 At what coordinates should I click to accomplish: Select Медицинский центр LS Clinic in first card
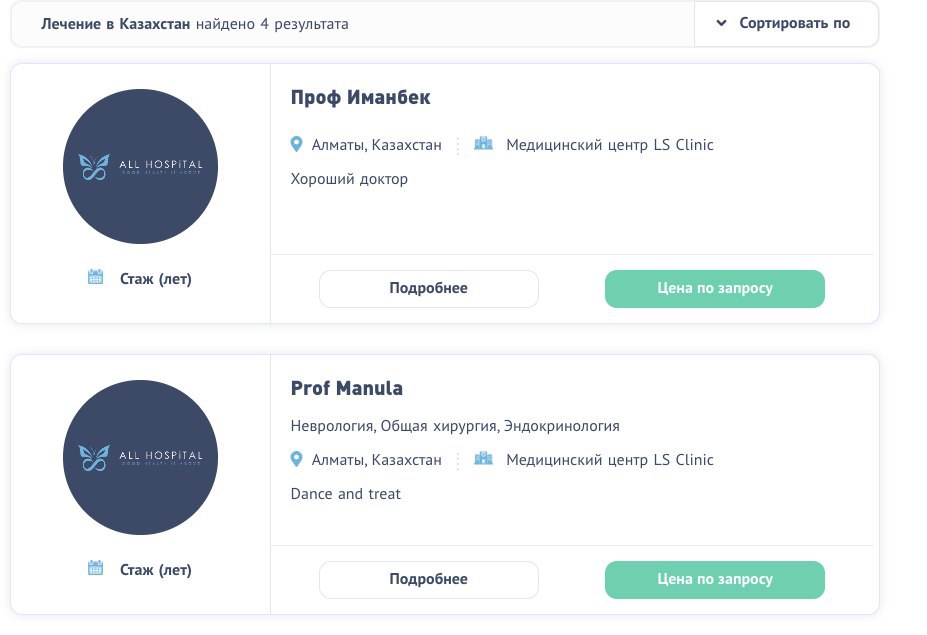pos(610,145)
